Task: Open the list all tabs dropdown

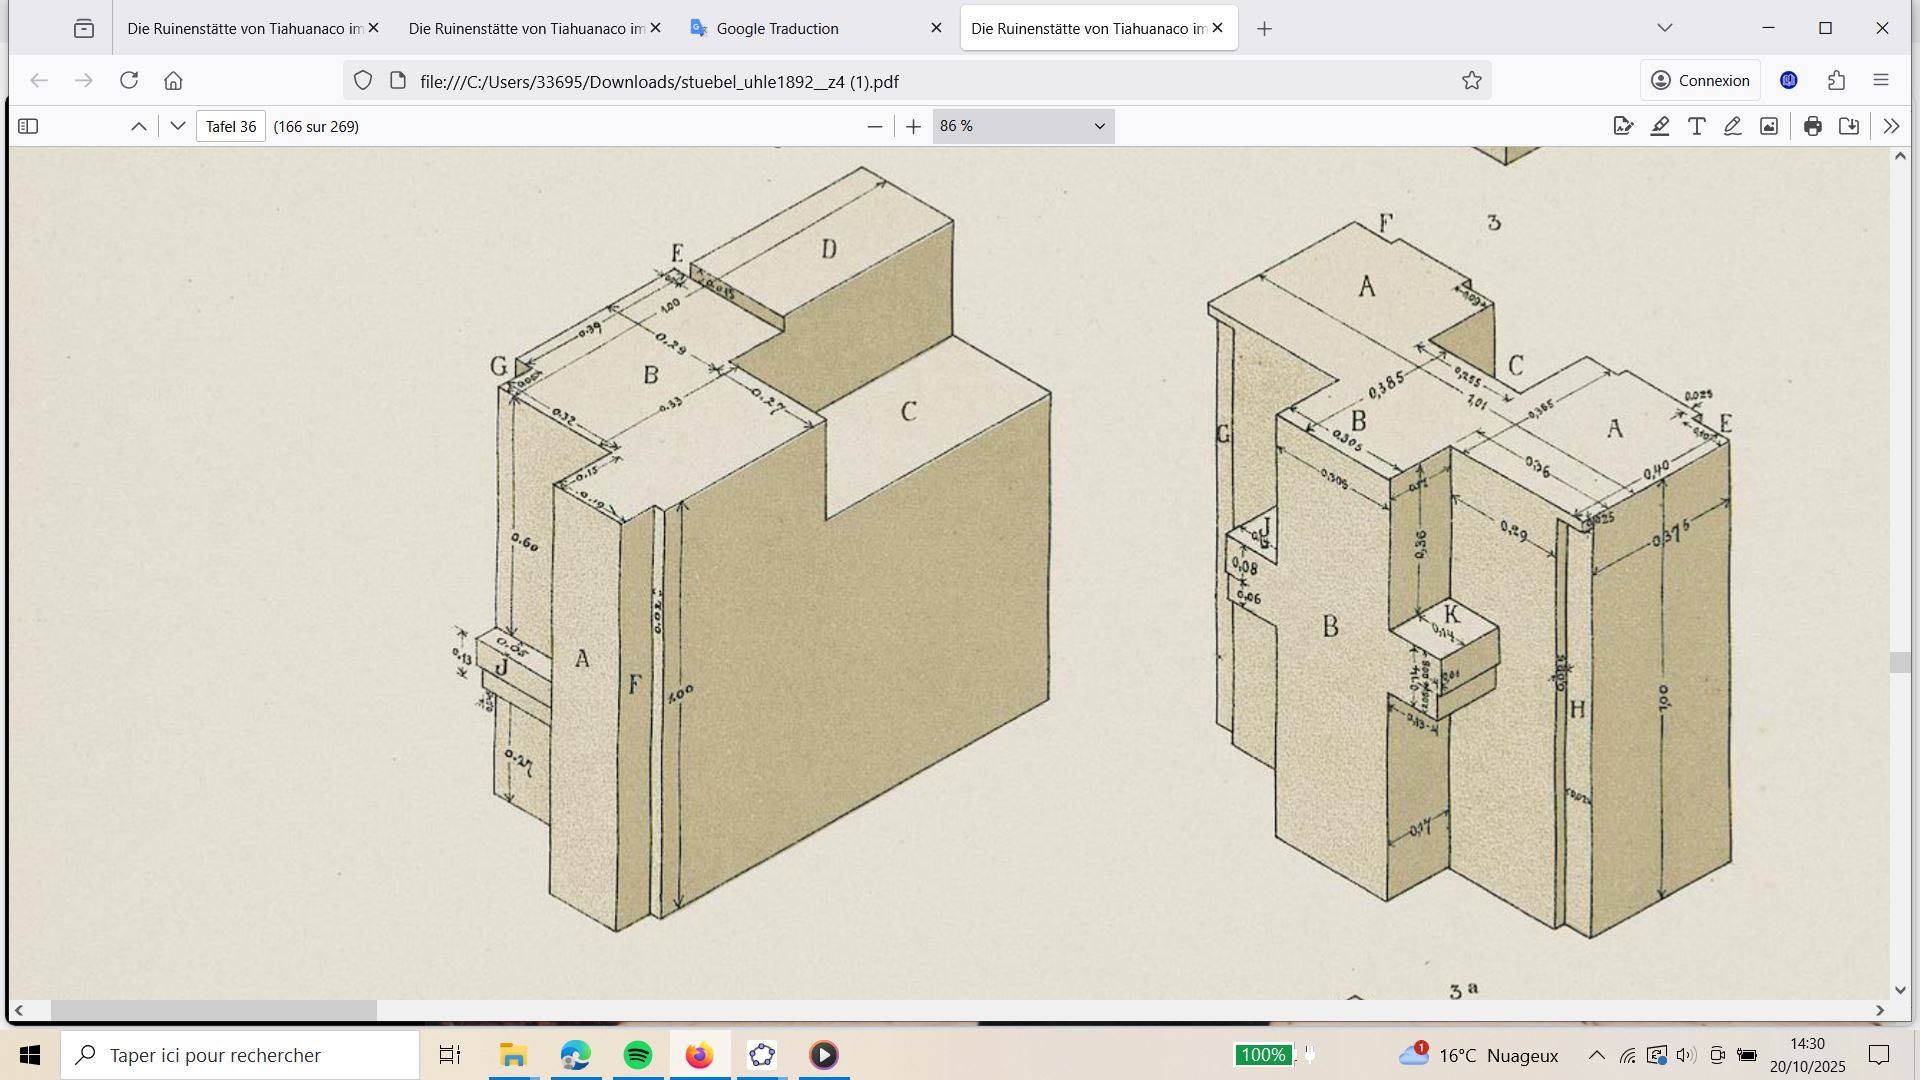Action: click(x=1665, y=28)
